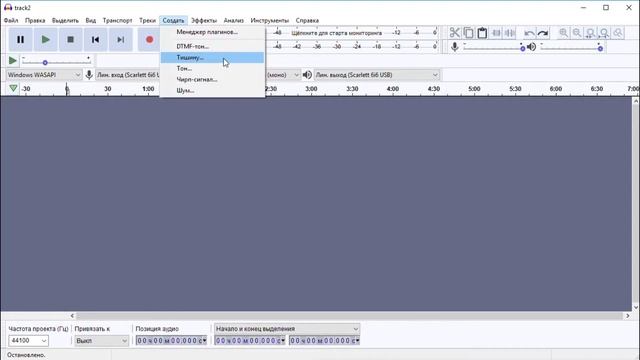Screen dimensions: 640x360
Task: Click the speaker icon beside playback volume slider
Action: click(531, 47)
